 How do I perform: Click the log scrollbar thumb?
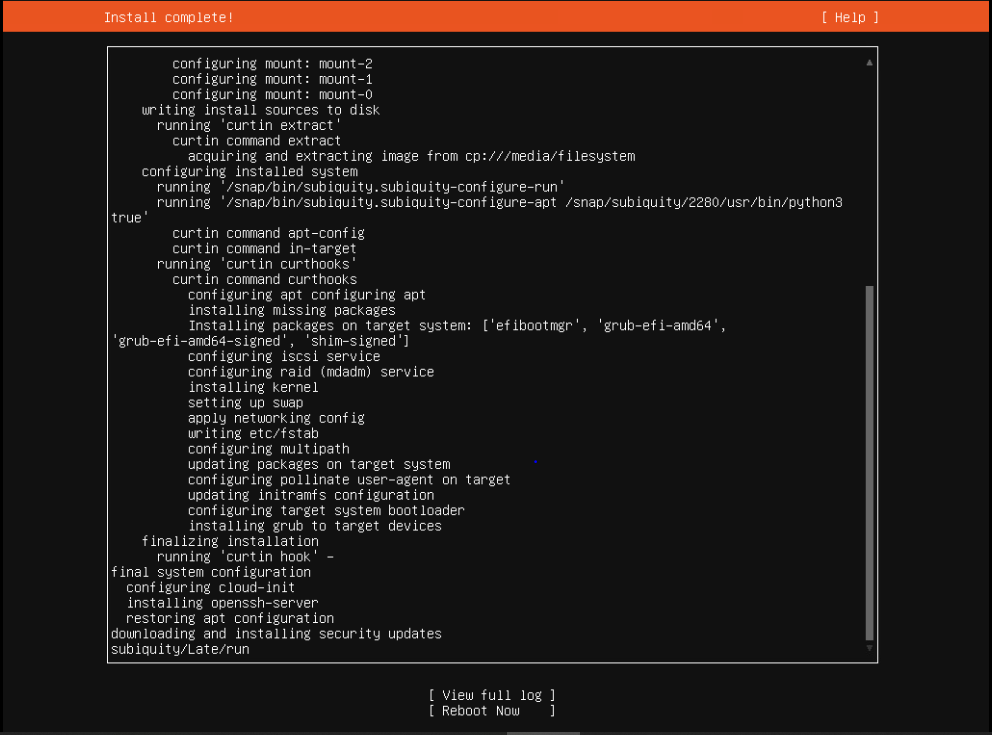[x=869, y=460]
